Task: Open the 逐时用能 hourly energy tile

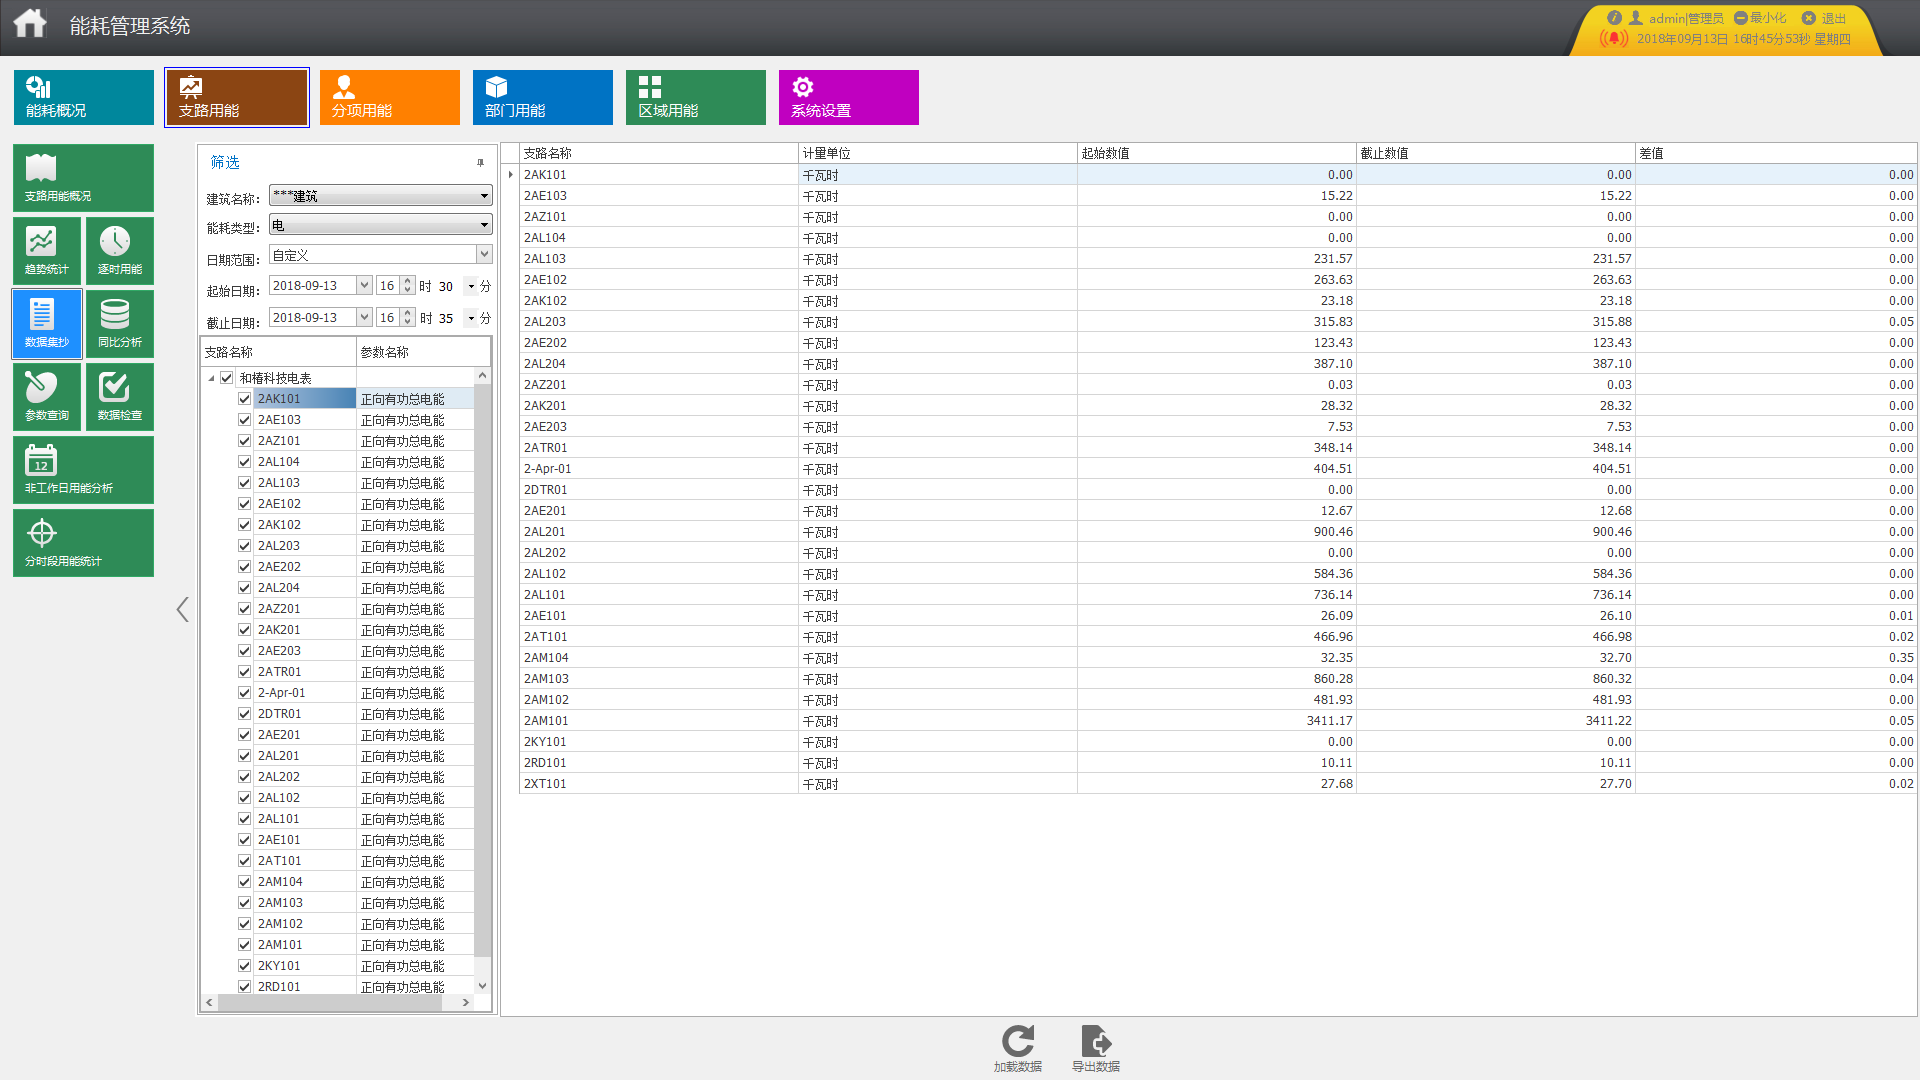Action: pos(119,250)
